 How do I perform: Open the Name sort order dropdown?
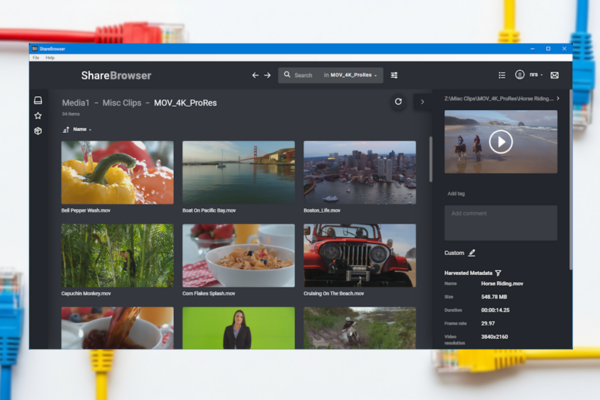(x=78, y=129)
